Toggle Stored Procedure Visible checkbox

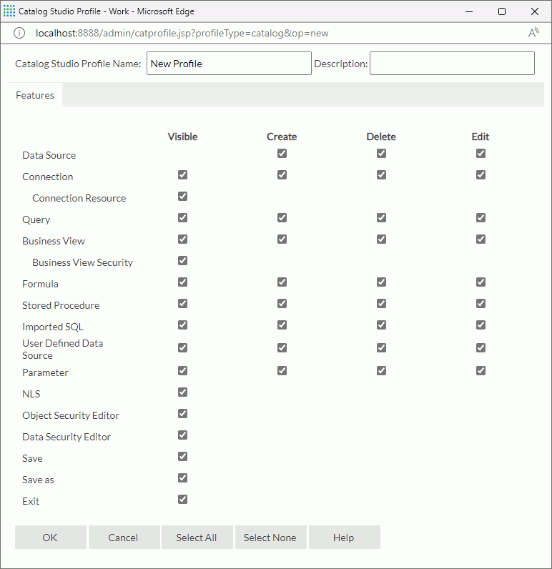[x=183, y=303]
